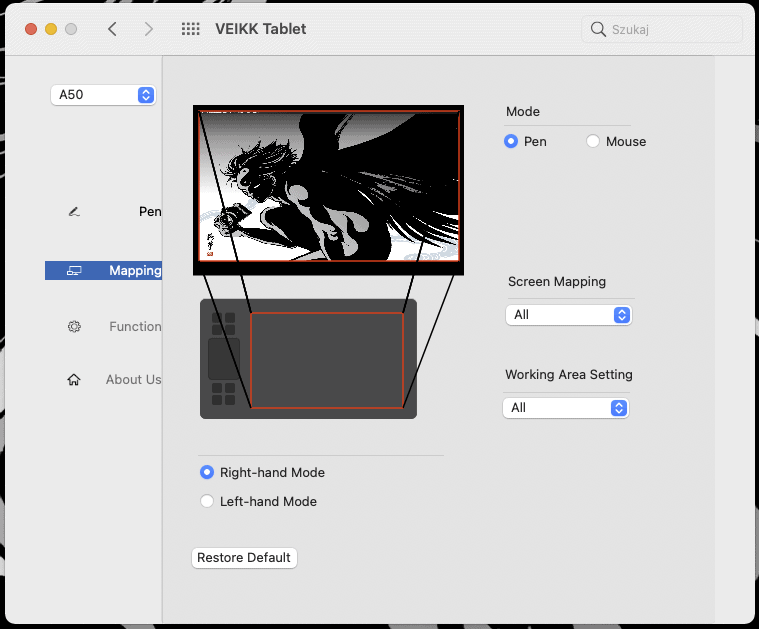Open the About Us section
This screenshot has width=759, height=629.
click(133, 380)
